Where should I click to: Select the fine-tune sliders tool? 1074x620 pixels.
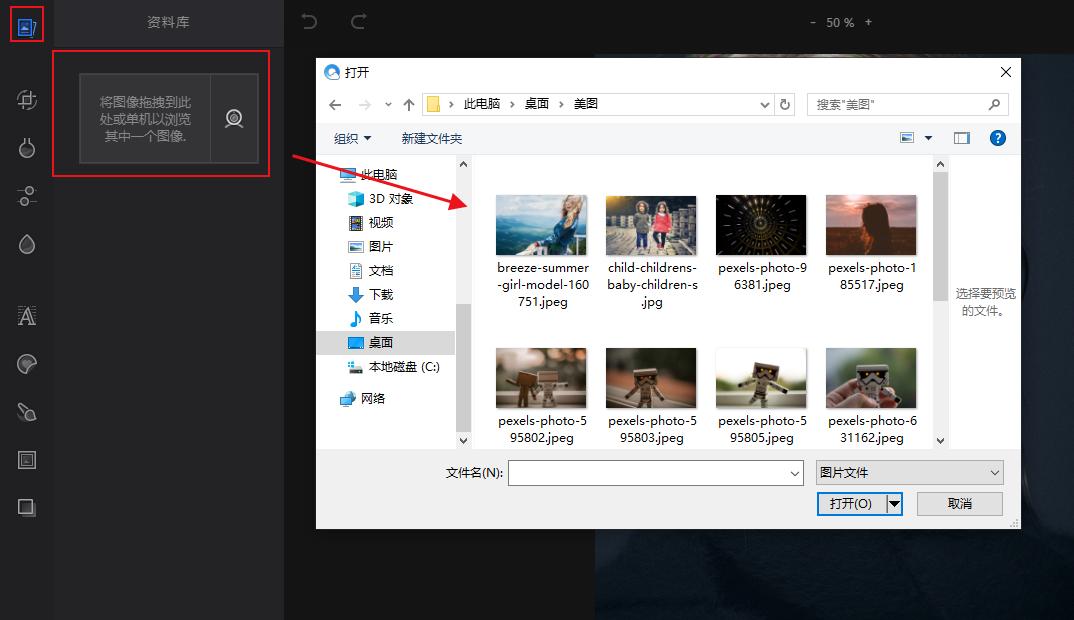[25, 196]
